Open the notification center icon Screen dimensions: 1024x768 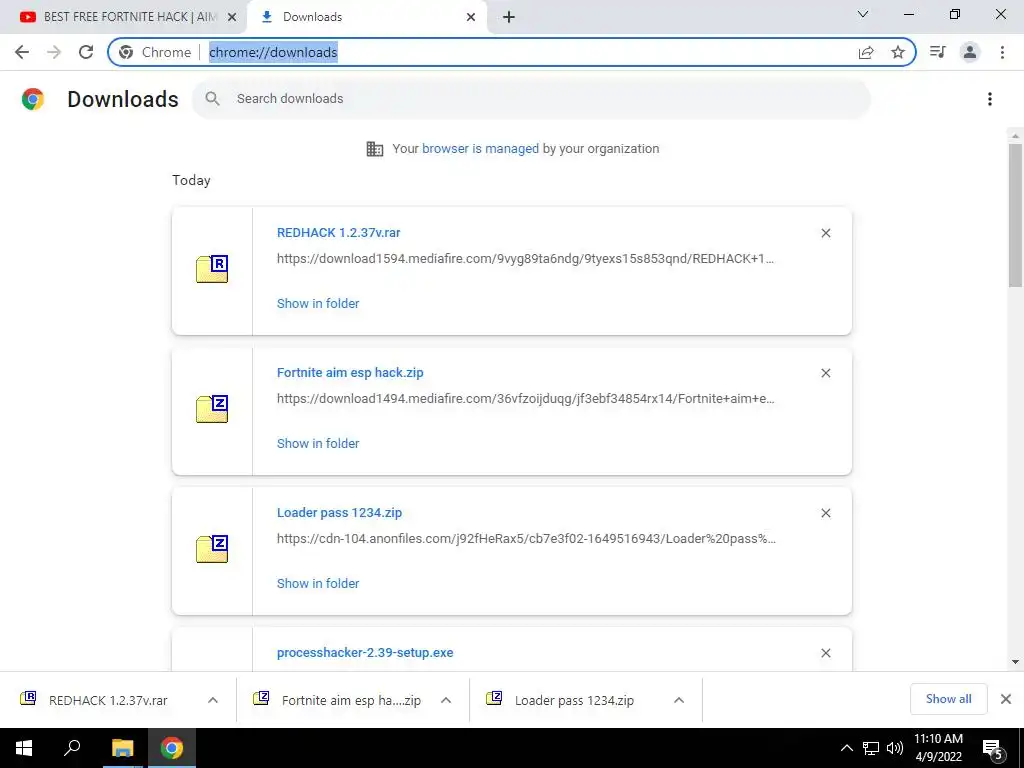993,749
